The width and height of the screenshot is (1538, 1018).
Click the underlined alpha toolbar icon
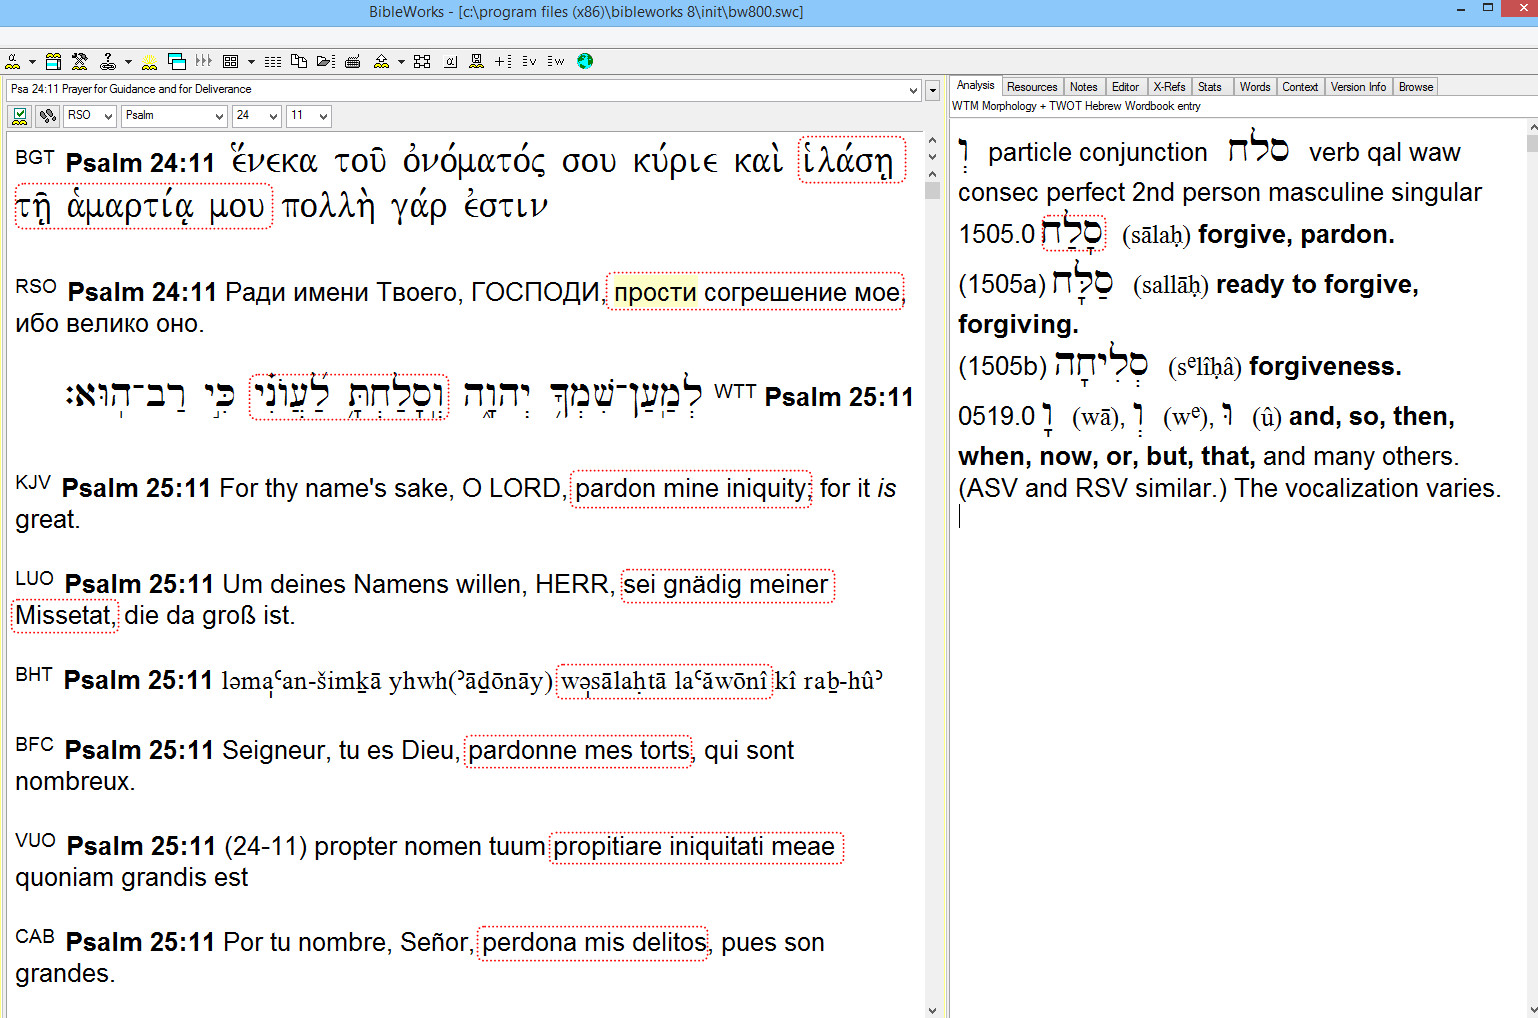point(451,61)
